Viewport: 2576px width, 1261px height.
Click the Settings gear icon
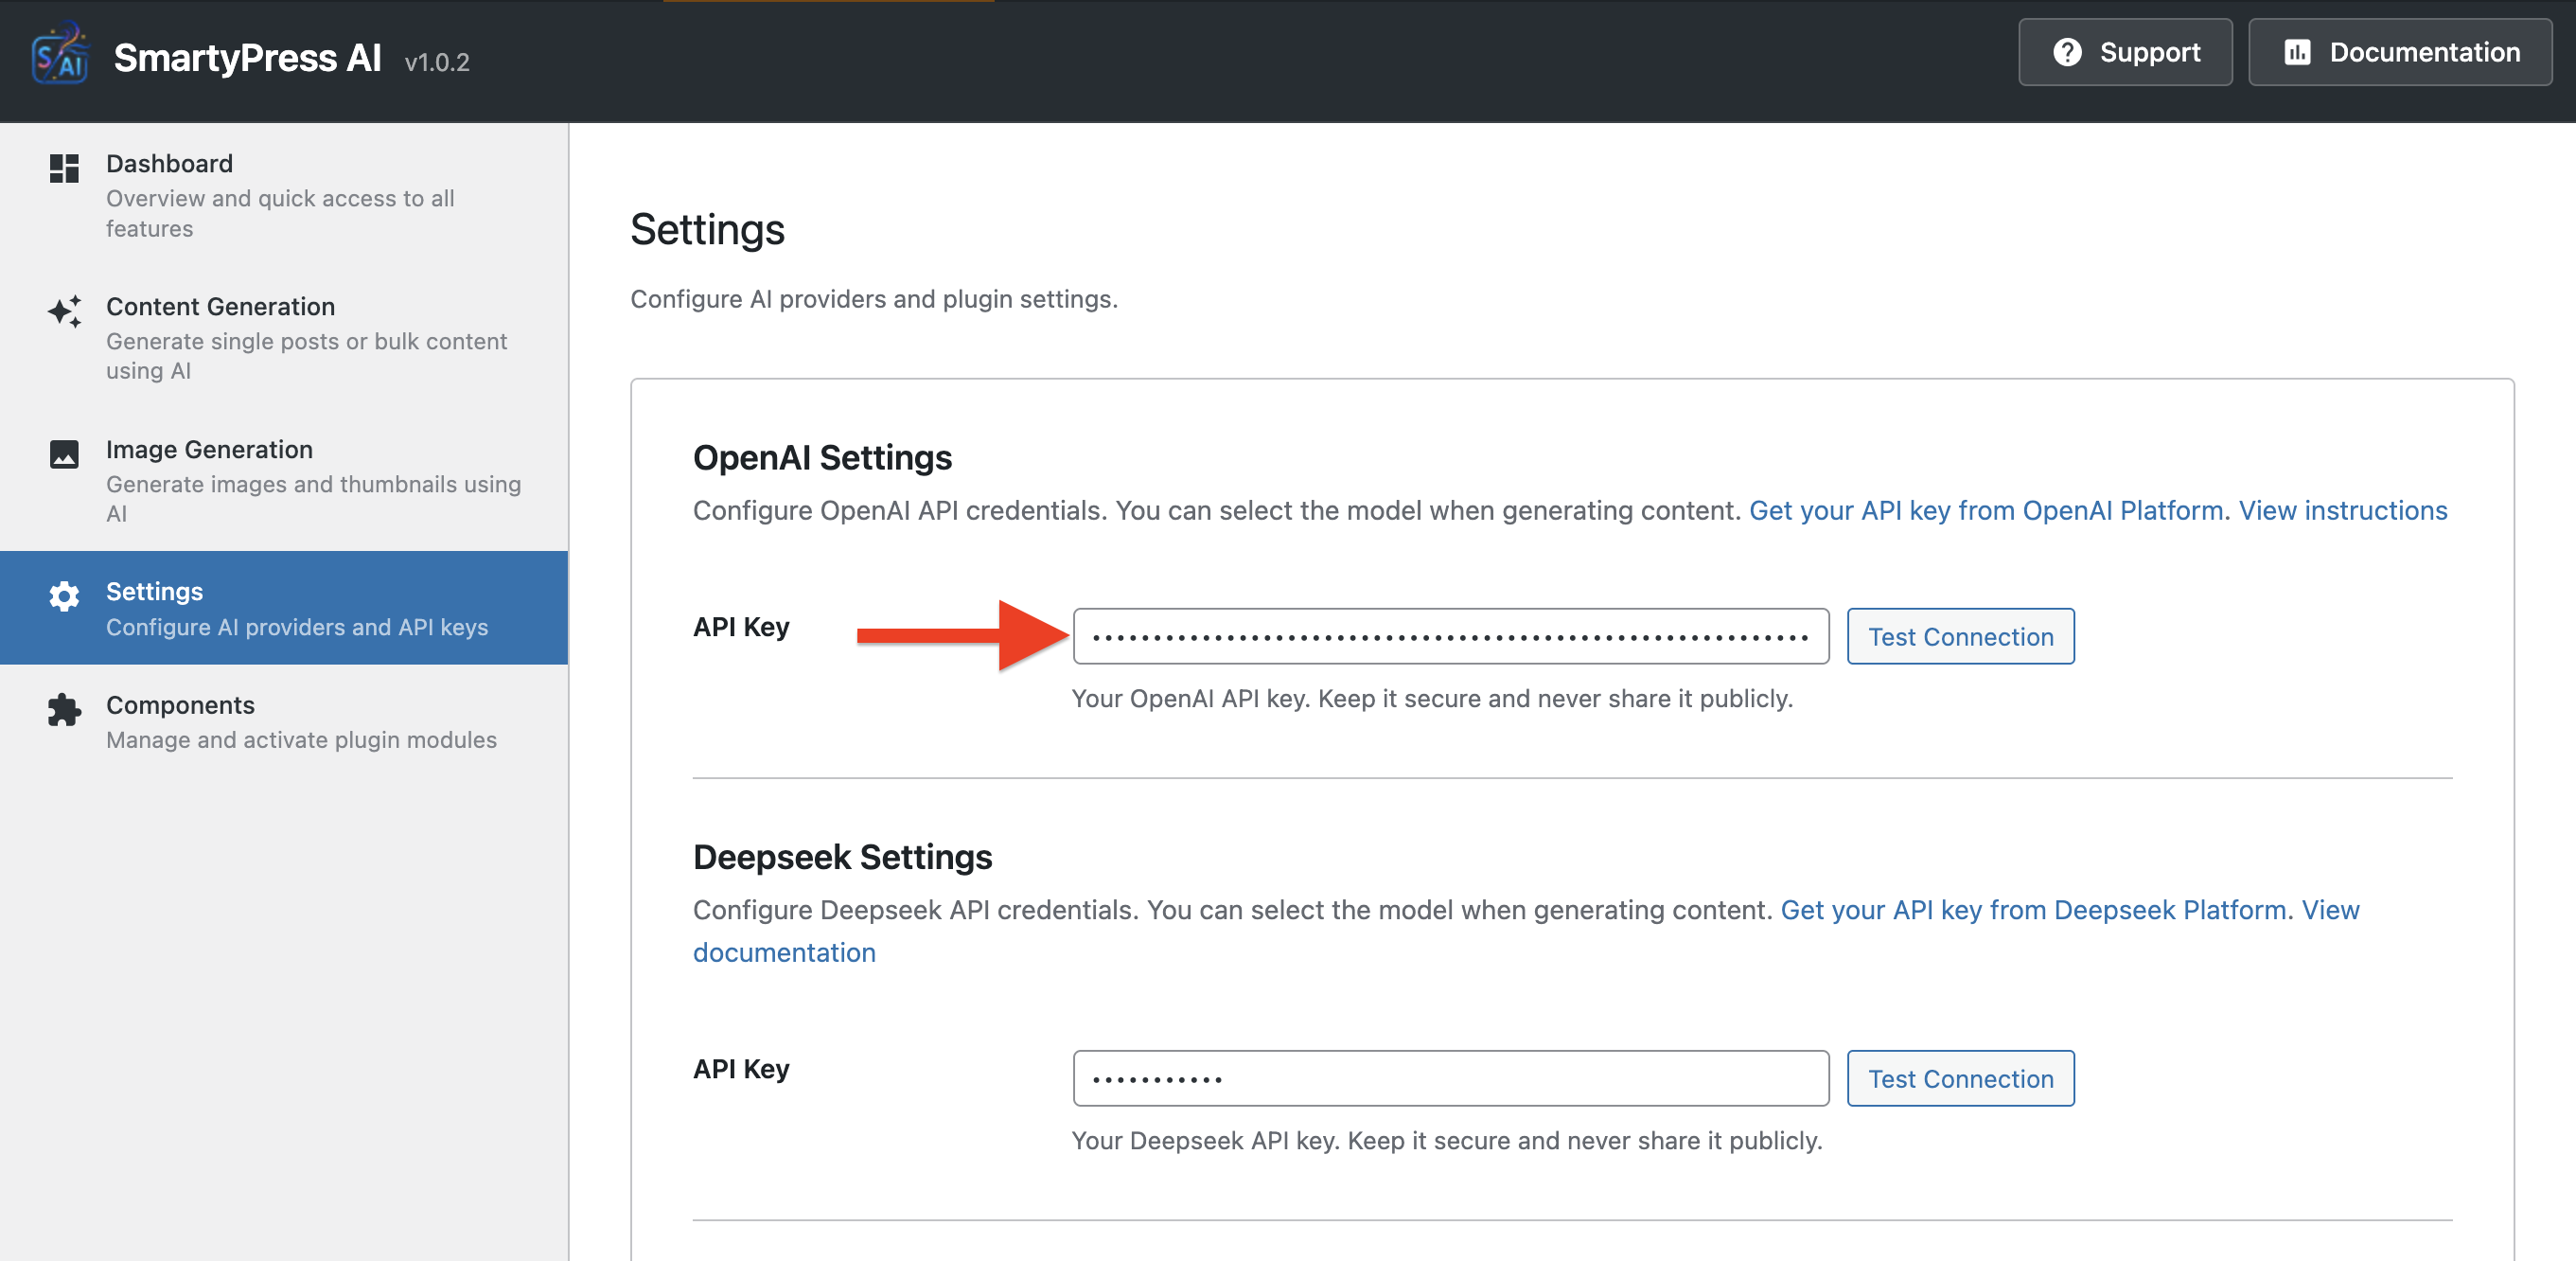(x=64, y=596)
